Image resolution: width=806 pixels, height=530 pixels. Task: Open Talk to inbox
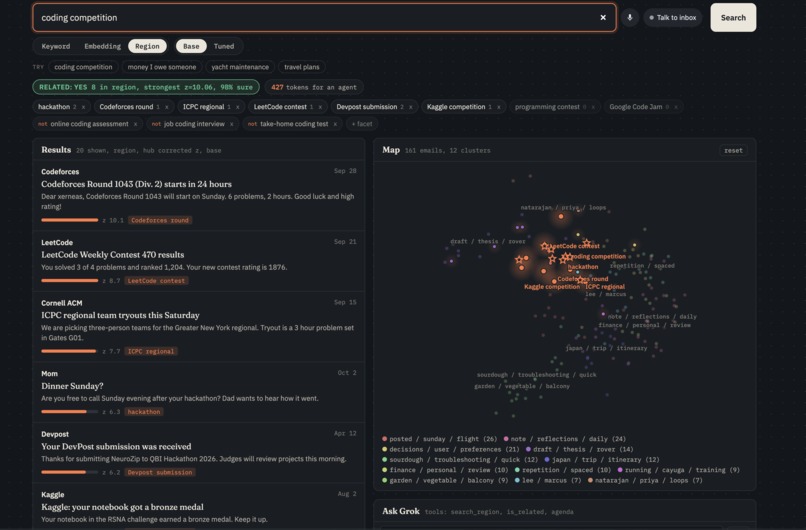coord(673,17)
